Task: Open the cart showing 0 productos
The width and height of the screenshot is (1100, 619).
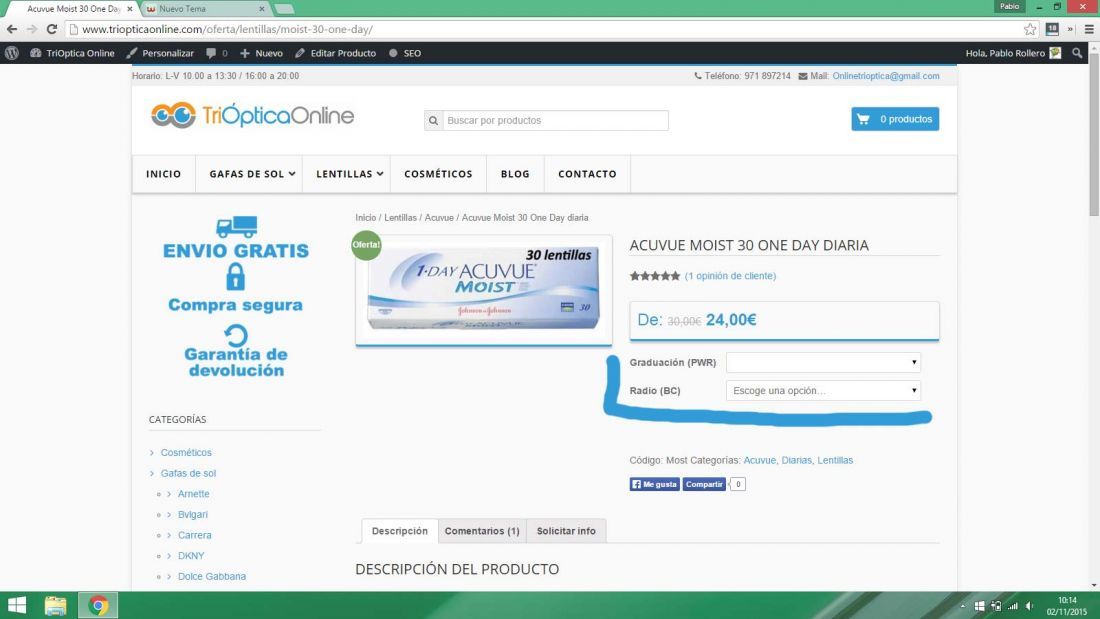Action: point(895,119)
